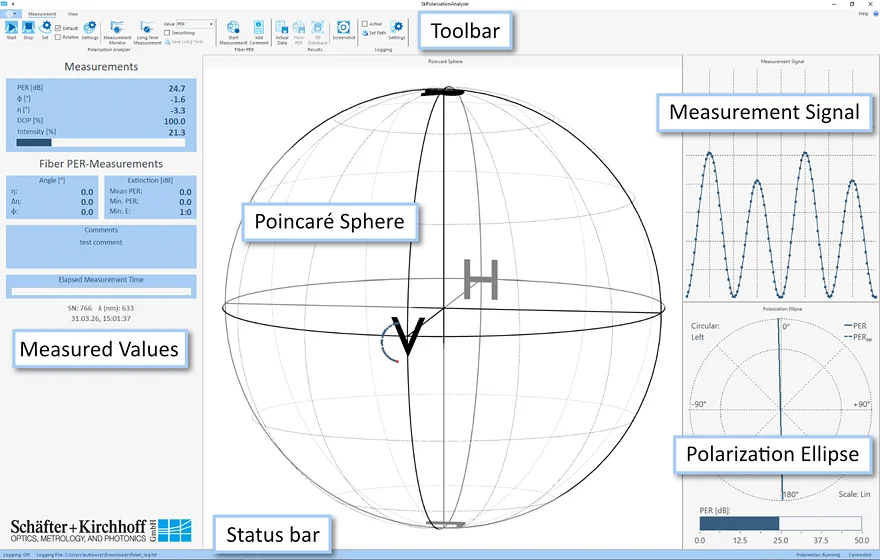Click the V label on Poincaré sphere
880x560 pixels.
pyautogui.click(x=407, y=336)
